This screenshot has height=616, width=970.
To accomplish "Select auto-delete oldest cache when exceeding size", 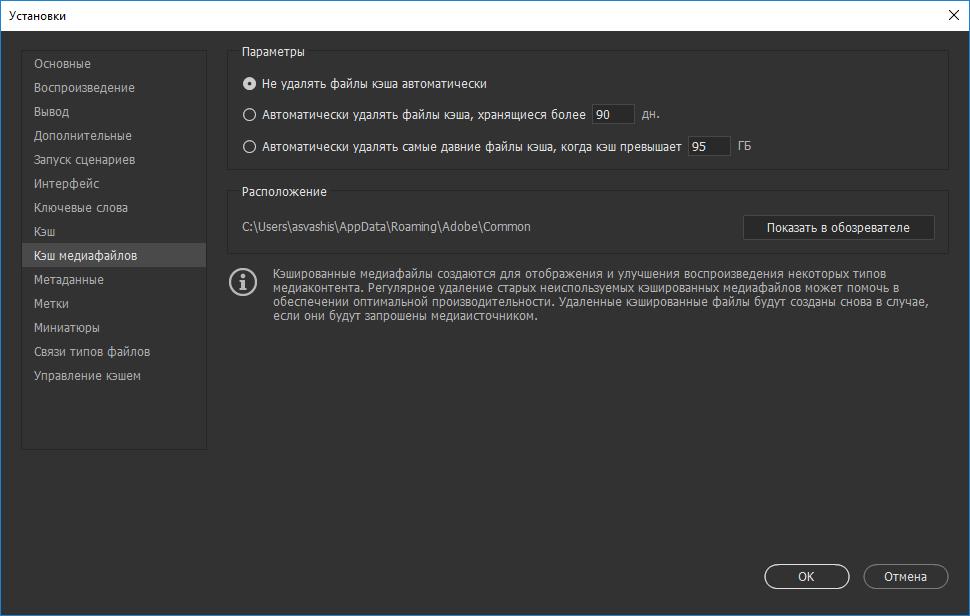I will click(x=249, y=147).
